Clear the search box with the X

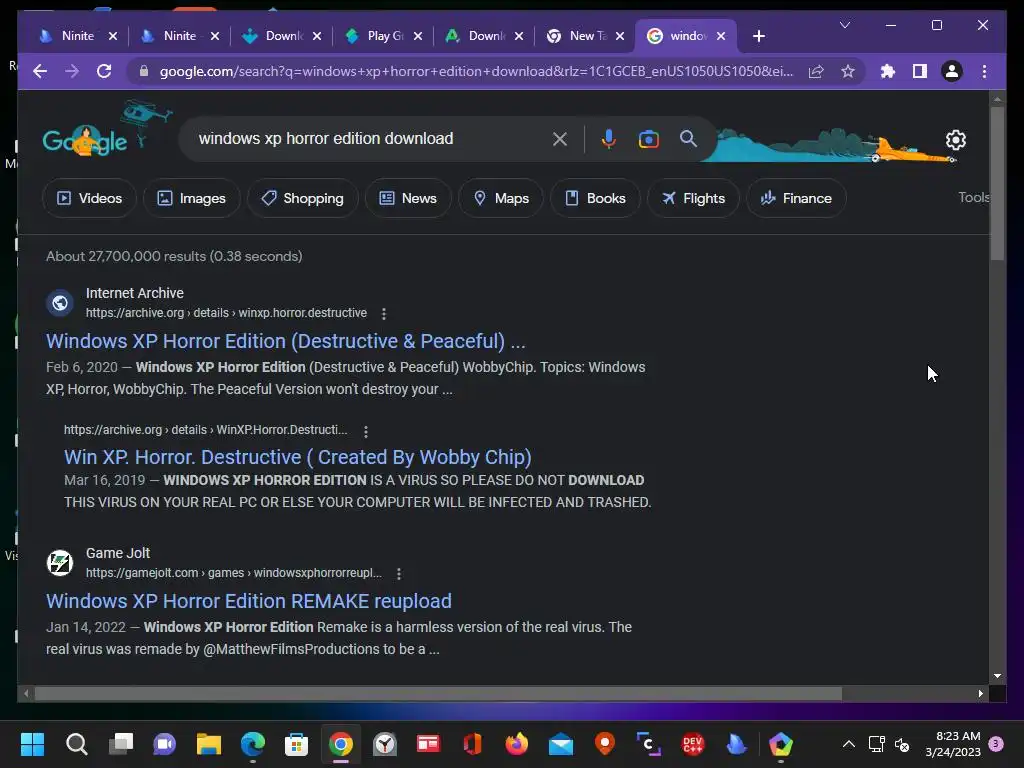pos(560,139)
